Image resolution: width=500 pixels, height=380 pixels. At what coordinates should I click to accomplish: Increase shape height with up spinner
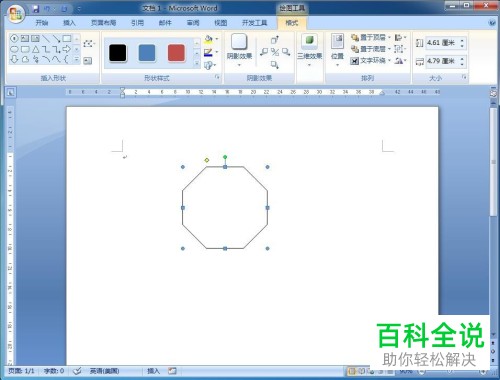(x=462, y=40)
